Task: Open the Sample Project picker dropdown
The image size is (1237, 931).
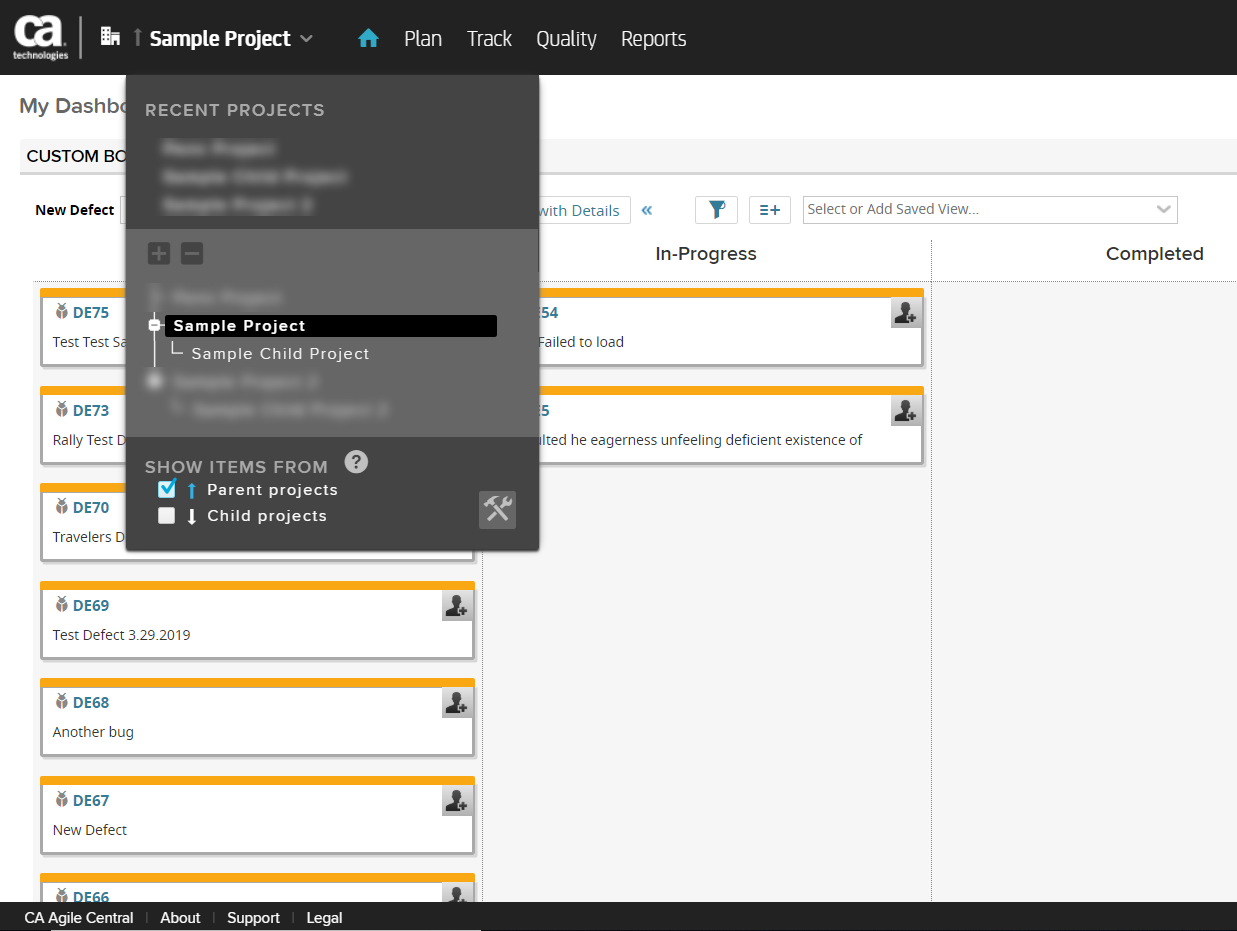Action: coord(230,39)
